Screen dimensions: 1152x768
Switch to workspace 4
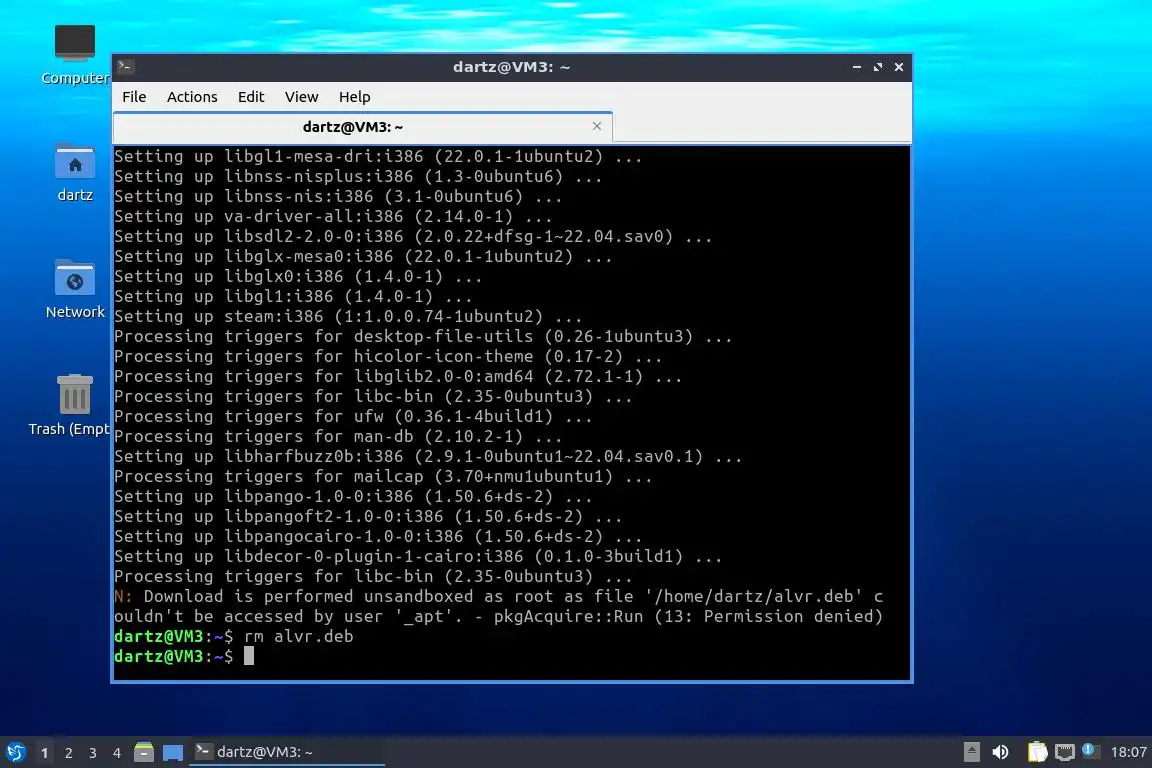[x=117, y=753]
